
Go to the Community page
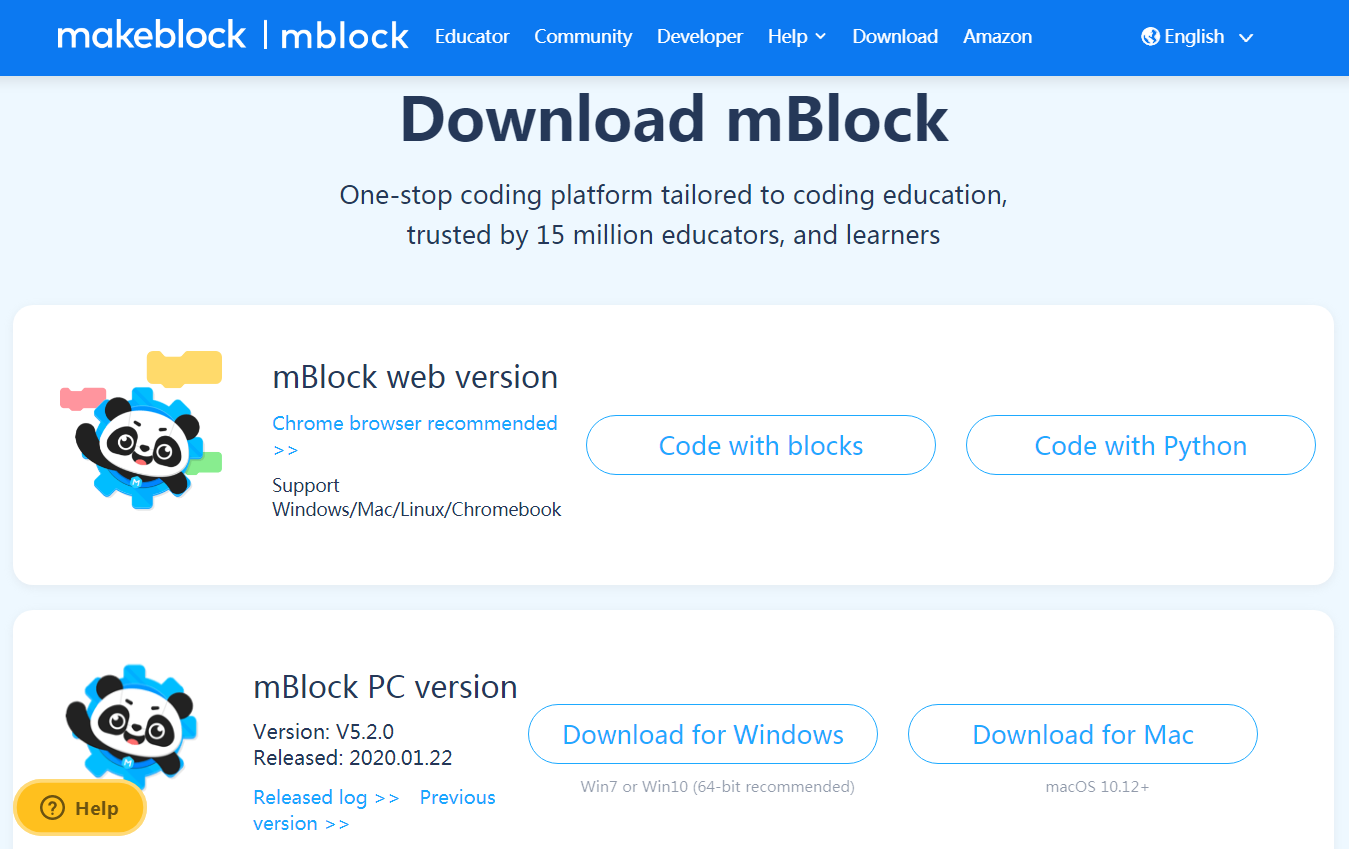point(583,37)
